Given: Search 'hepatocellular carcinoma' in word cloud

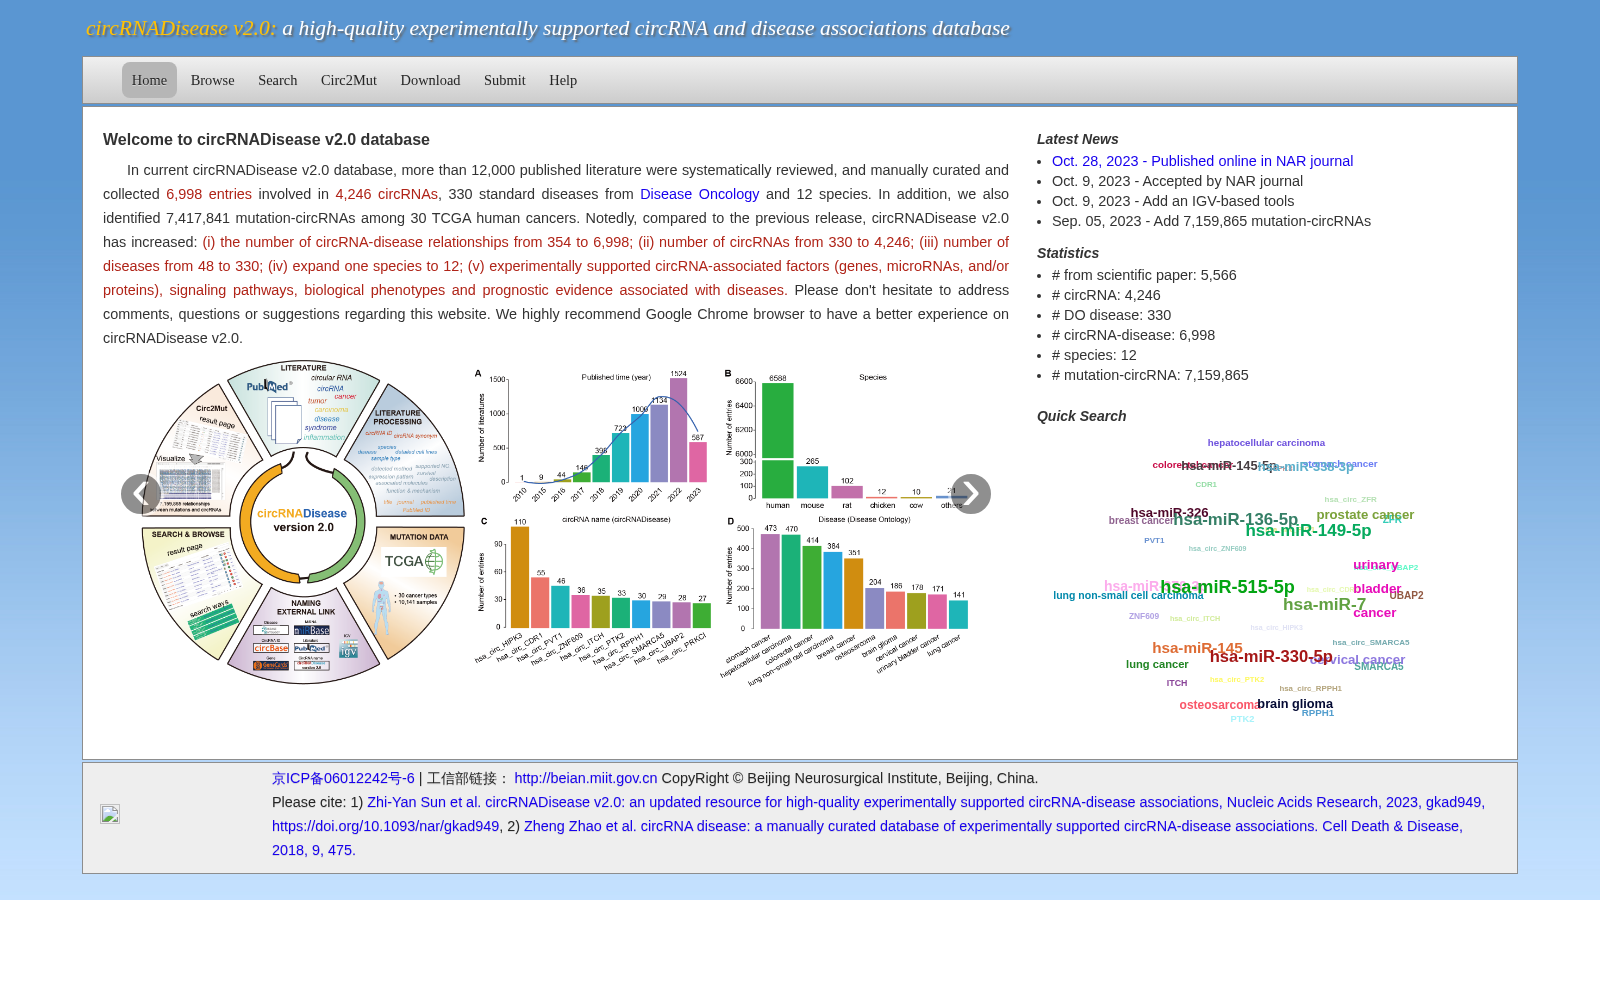Looking at the screenshot, I should [1266, 443].
